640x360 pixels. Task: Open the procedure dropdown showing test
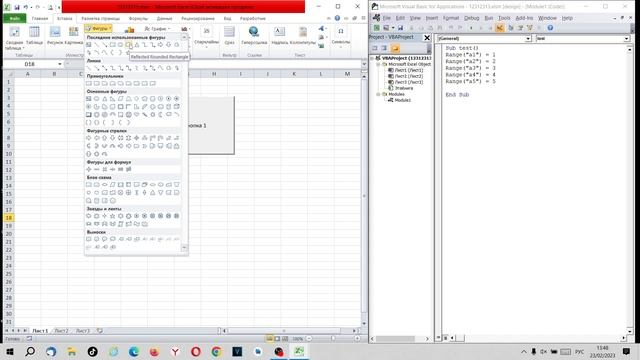[x=627, y=38]
